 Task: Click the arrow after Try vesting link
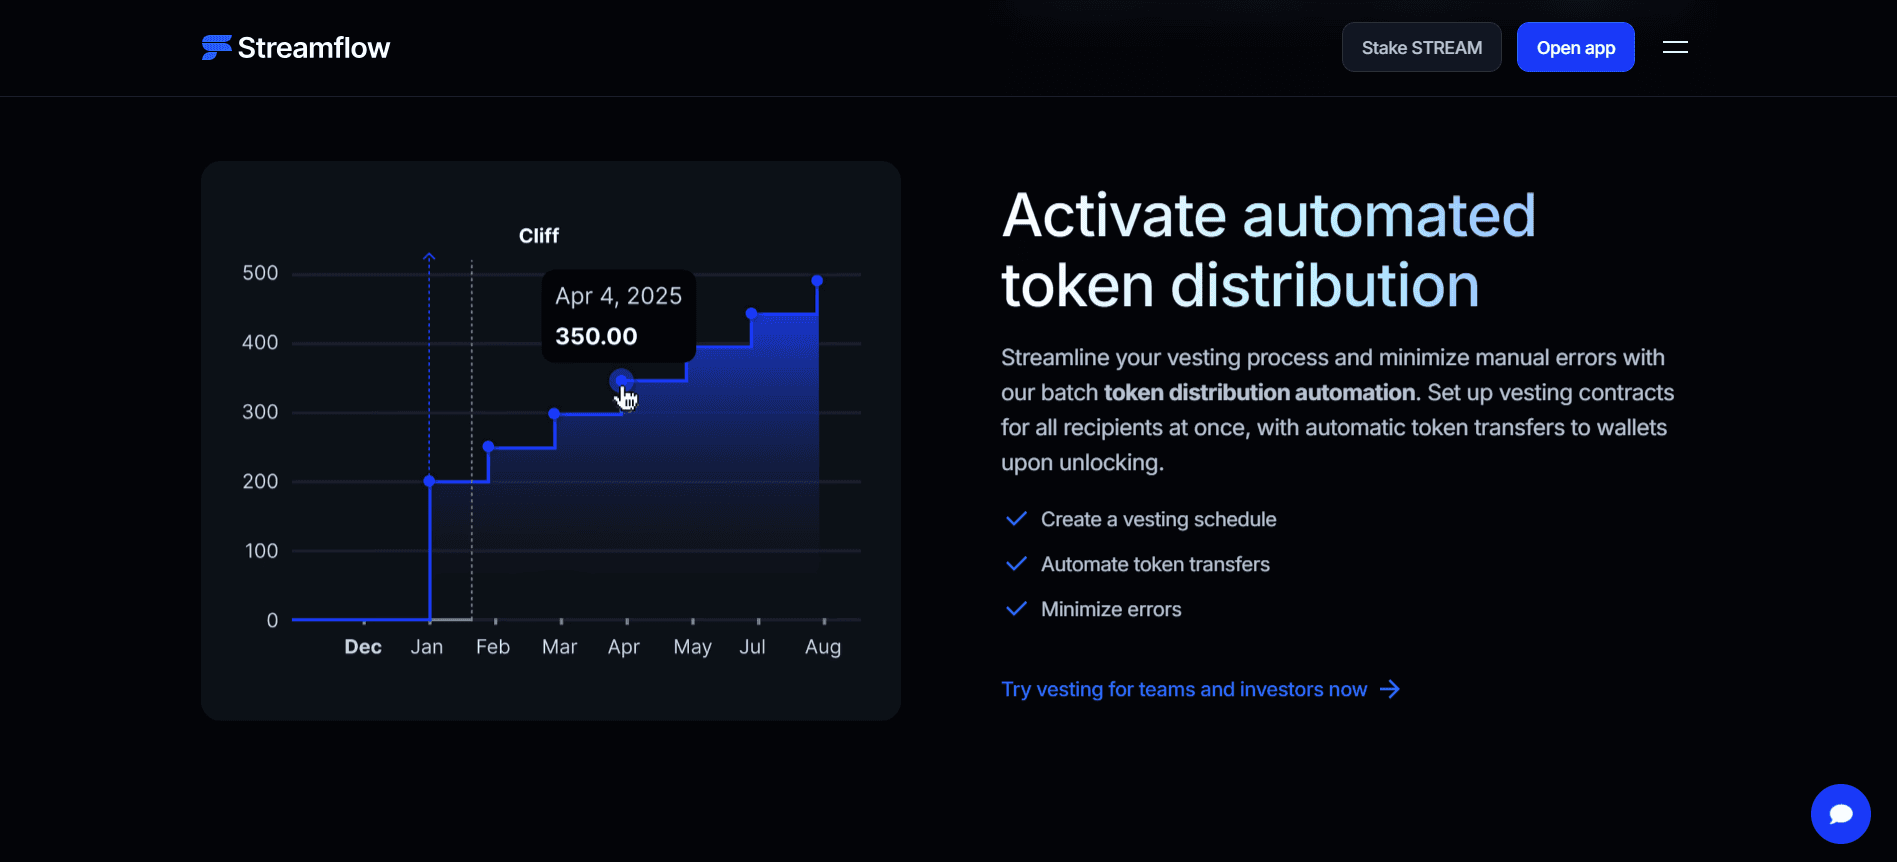coord(1390,689)
